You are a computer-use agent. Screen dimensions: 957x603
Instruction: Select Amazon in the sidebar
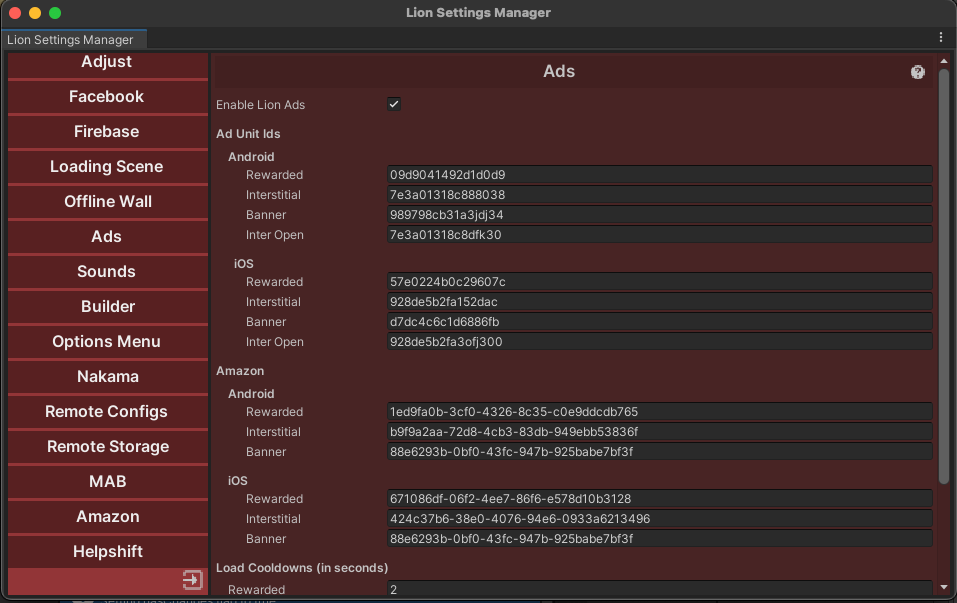point(107,517)
